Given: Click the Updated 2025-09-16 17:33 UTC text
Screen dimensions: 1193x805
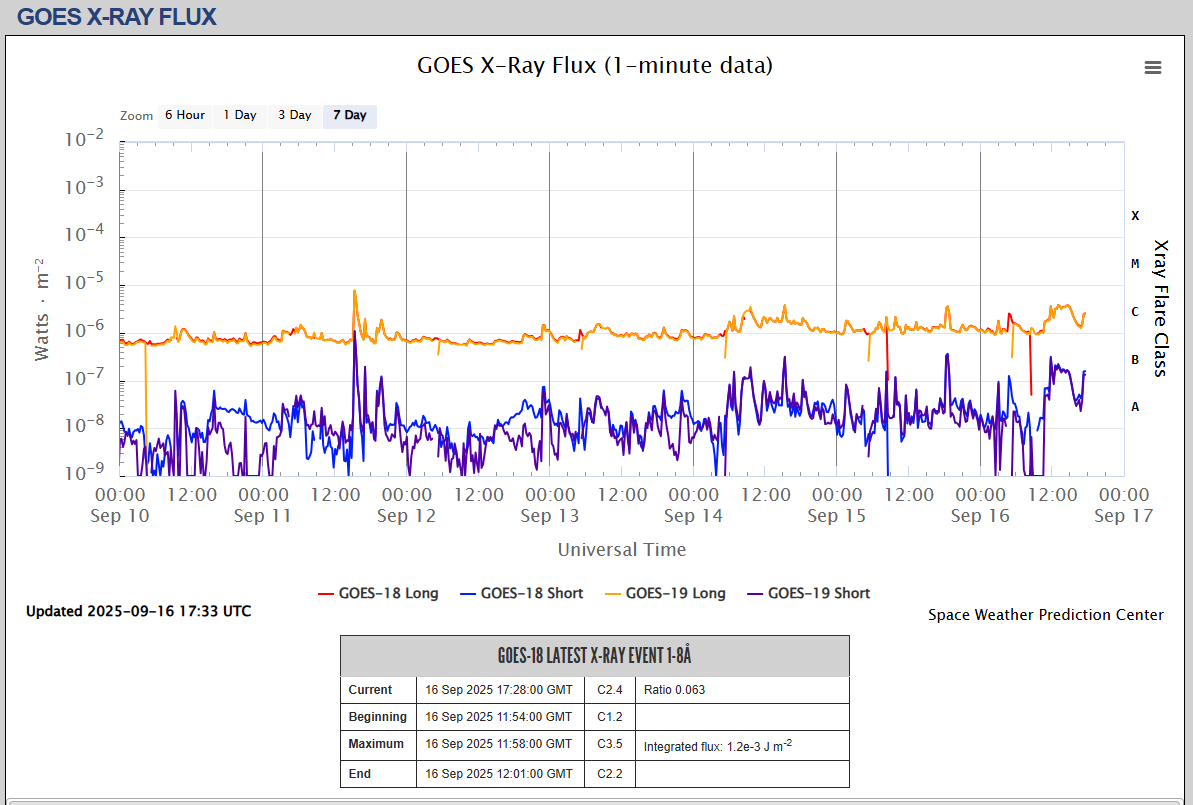Looking at the screenshot, I should coord(138,611).
